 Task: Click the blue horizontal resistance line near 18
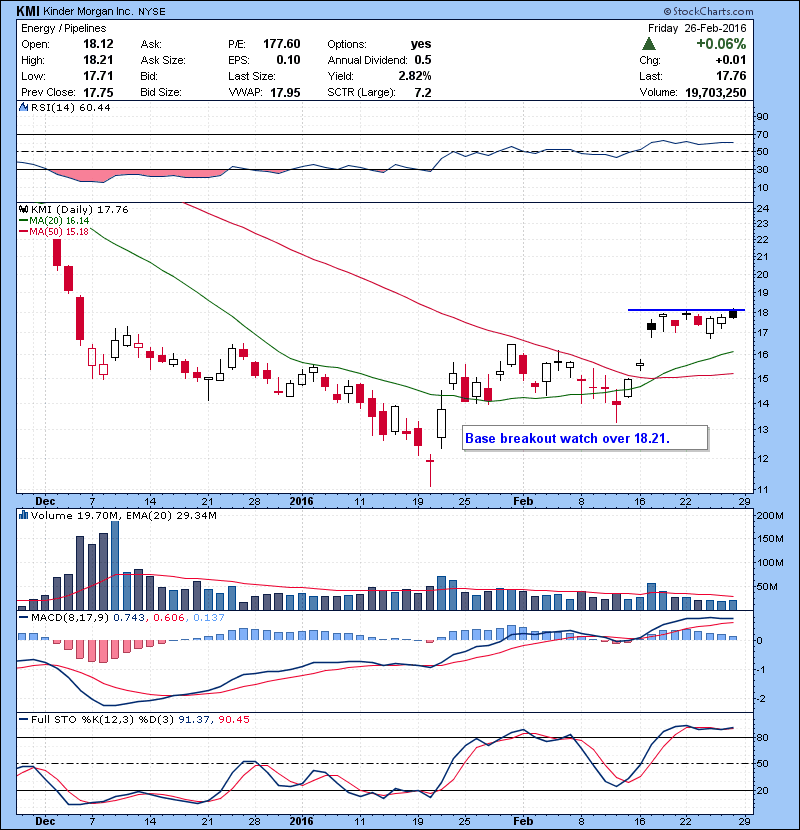click(686, 310)
